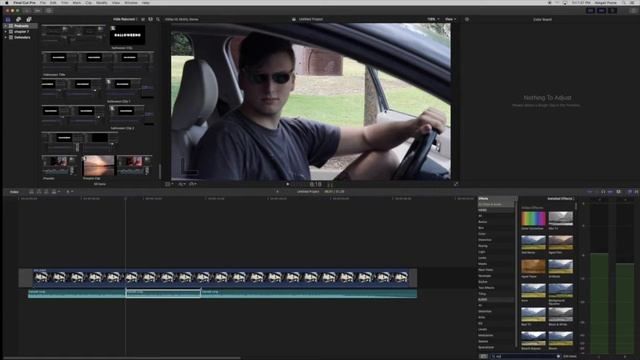The height and width of the screenshot is (360, 640).
Task: Toggle the Transitions browser button
Action: point(636,191)
